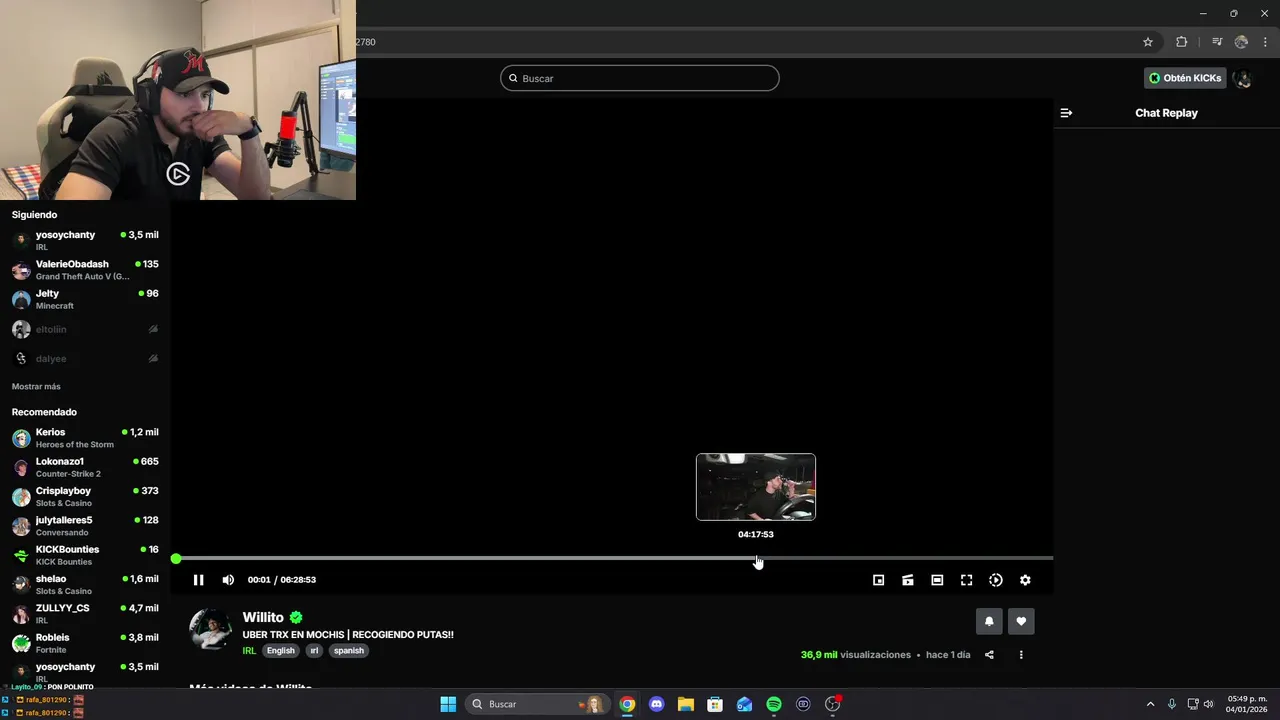Viewport: 1280px width, 720px height.
Task: Bookmark page with star icon
Action: tap(1148, 42)
